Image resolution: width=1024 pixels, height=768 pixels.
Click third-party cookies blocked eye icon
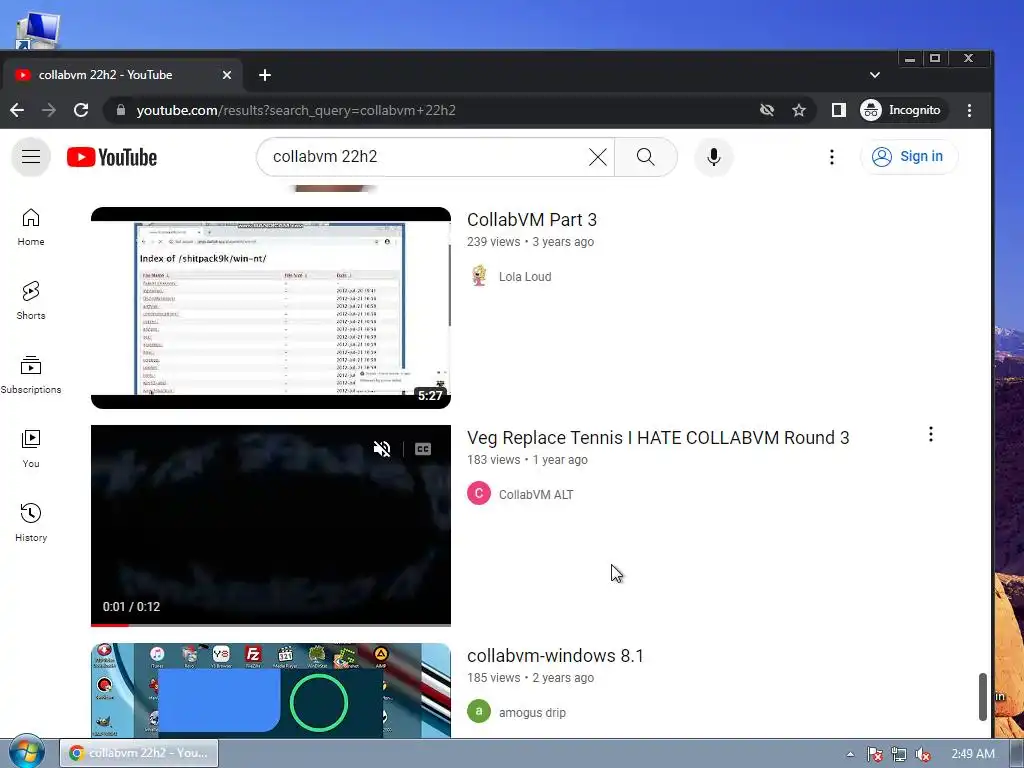pyautogui.click(x=767, y=110)
